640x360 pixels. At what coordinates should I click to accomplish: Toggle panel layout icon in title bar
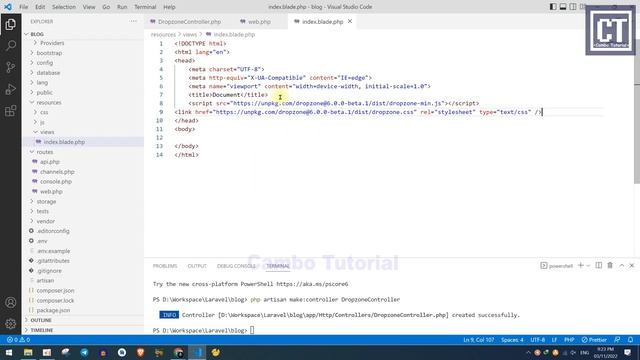tap(563, 7)
